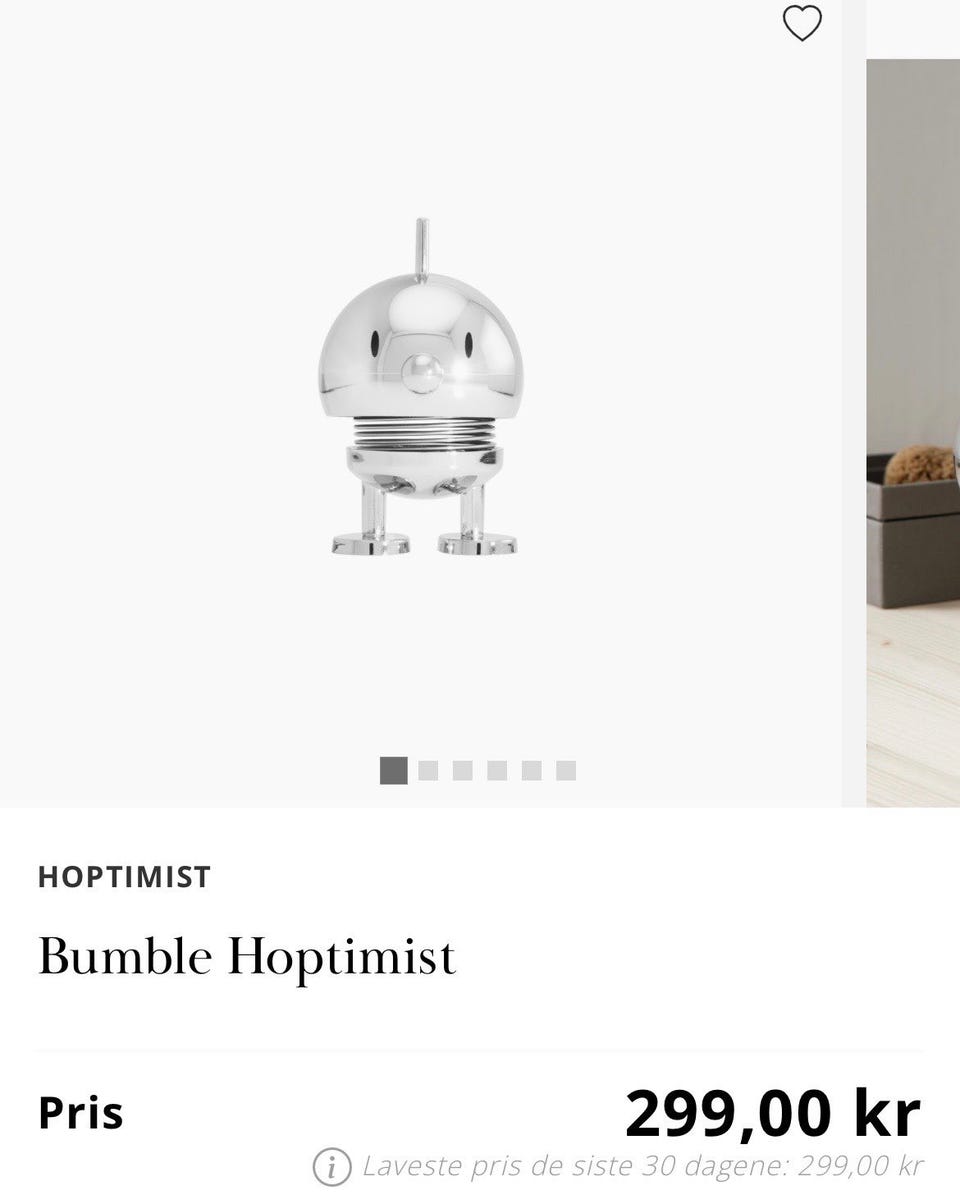Viewport: 960px width, 1204px height.
Task: Open the chrome Hoptimist figure product image
Action: coord(424,388)
